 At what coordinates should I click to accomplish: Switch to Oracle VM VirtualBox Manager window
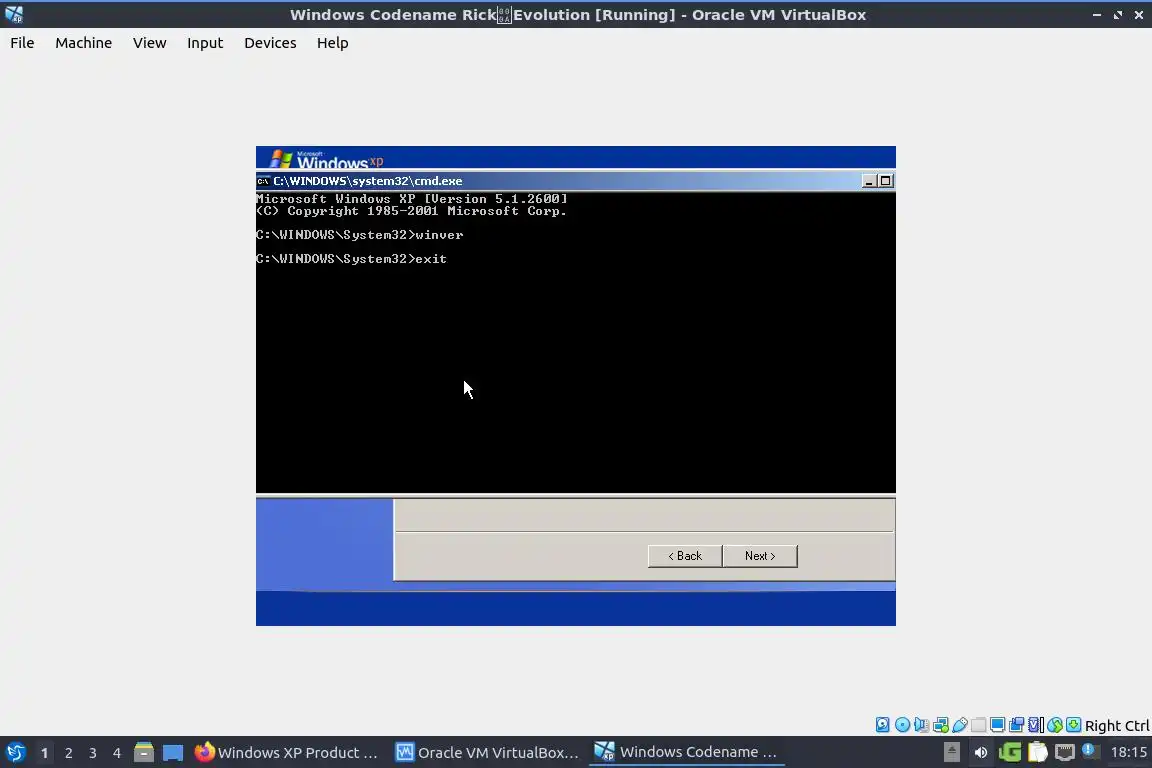tap(488, 753)
